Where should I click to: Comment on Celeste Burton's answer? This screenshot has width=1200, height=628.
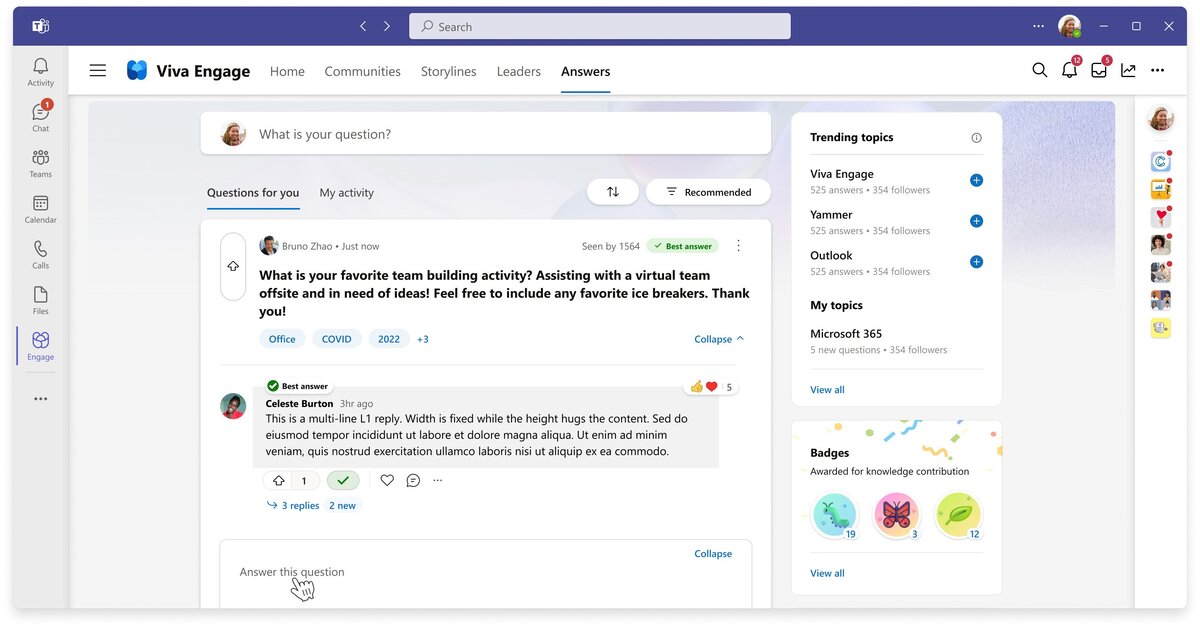coord(413,480)
